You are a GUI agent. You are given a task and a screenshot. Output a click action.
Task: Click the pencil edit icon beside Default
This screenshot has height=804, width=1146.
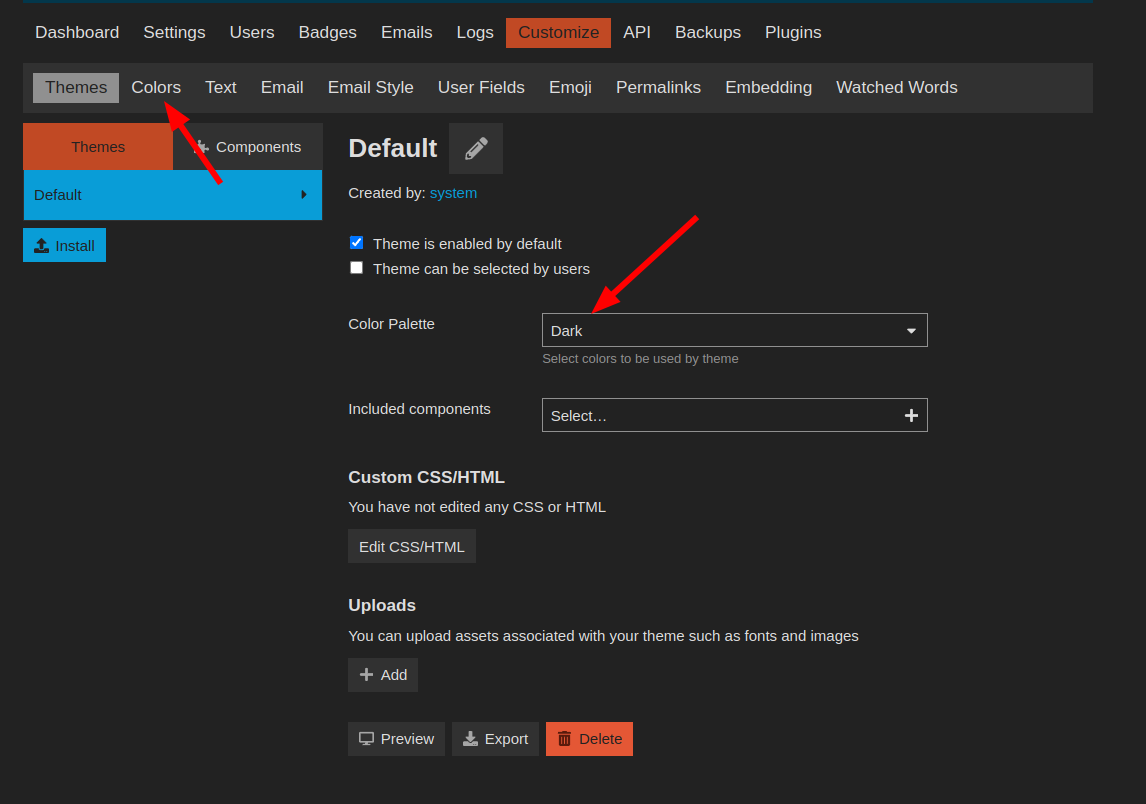point(476,149)
